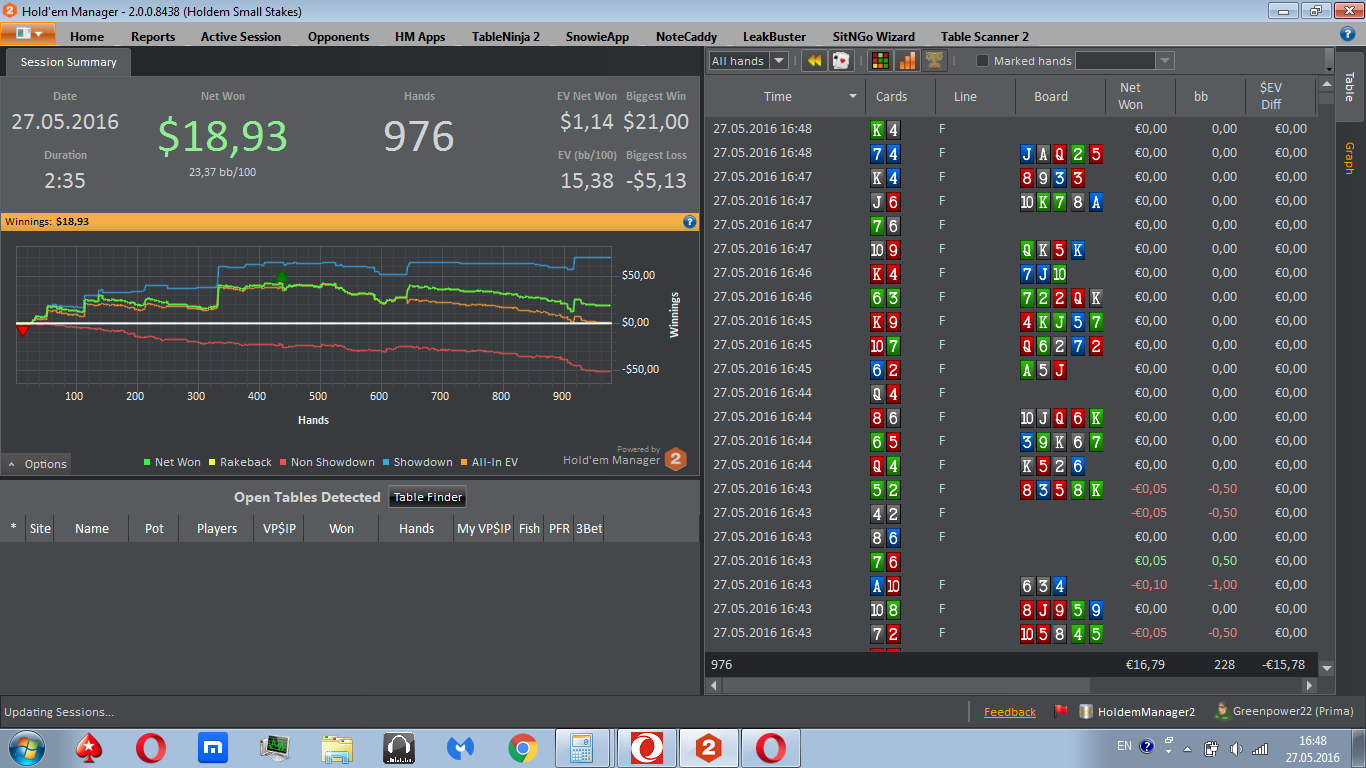Click the Greenpower22 player avatar icon
This screenshot has width=1366, height=768.
click(x=1221, y=711)
